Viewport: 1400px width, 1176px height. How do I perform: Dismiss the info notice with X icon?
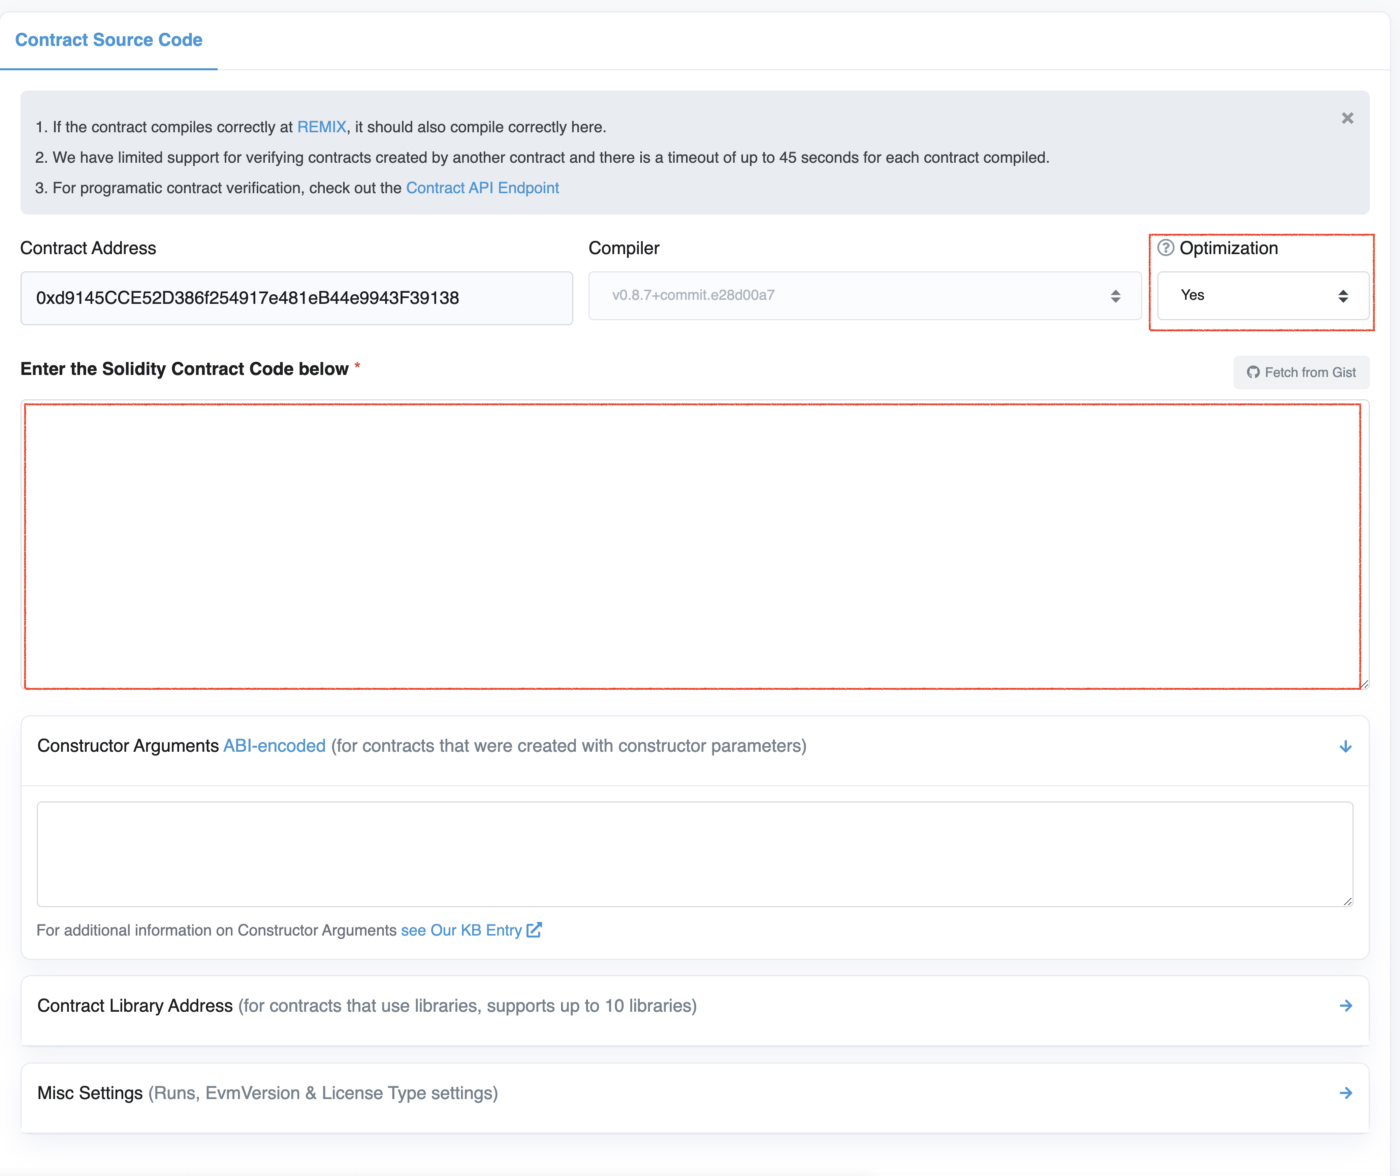click(1347, 118)
